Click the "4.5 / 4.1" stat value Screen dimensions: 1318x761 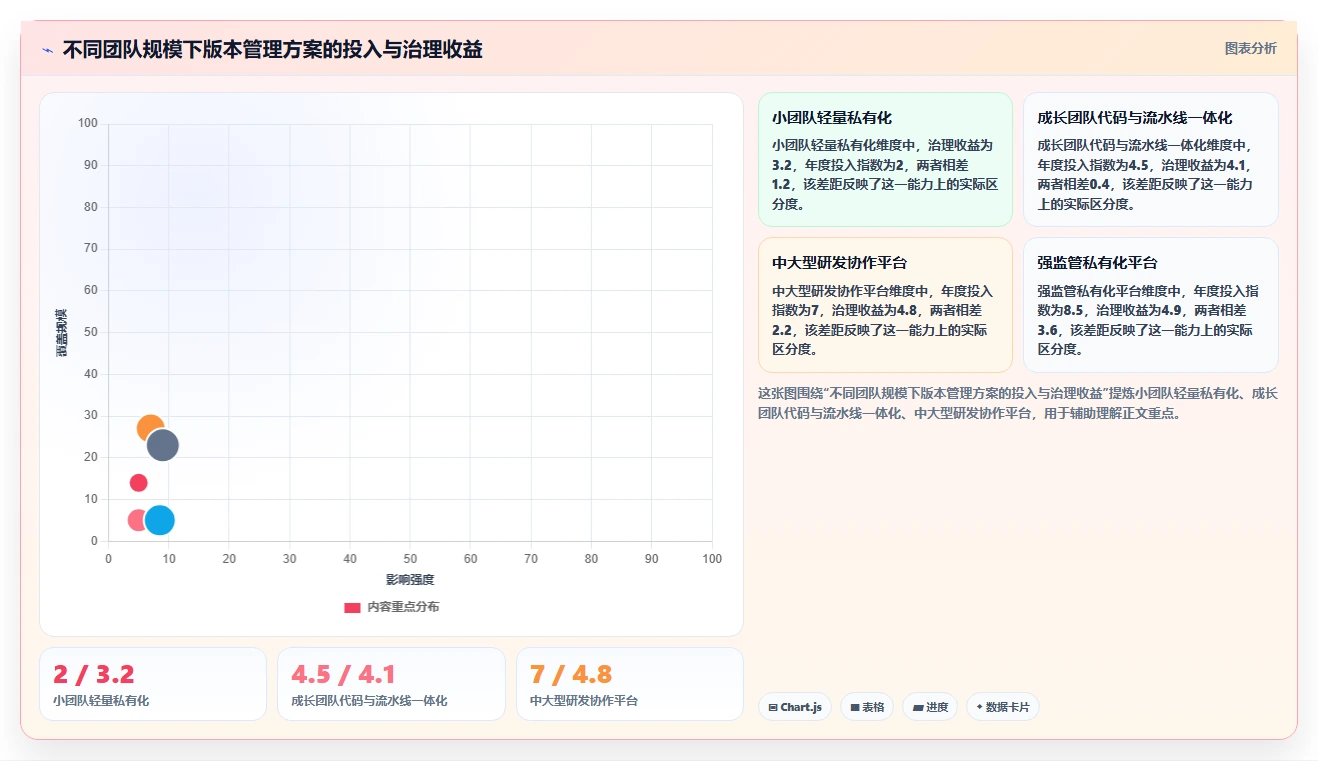coord(344,675)
